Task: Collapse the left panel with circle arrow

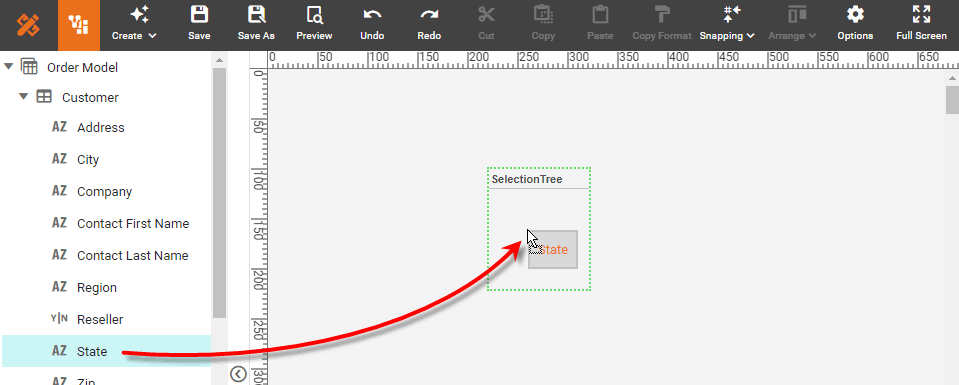Action: [238, 374]
